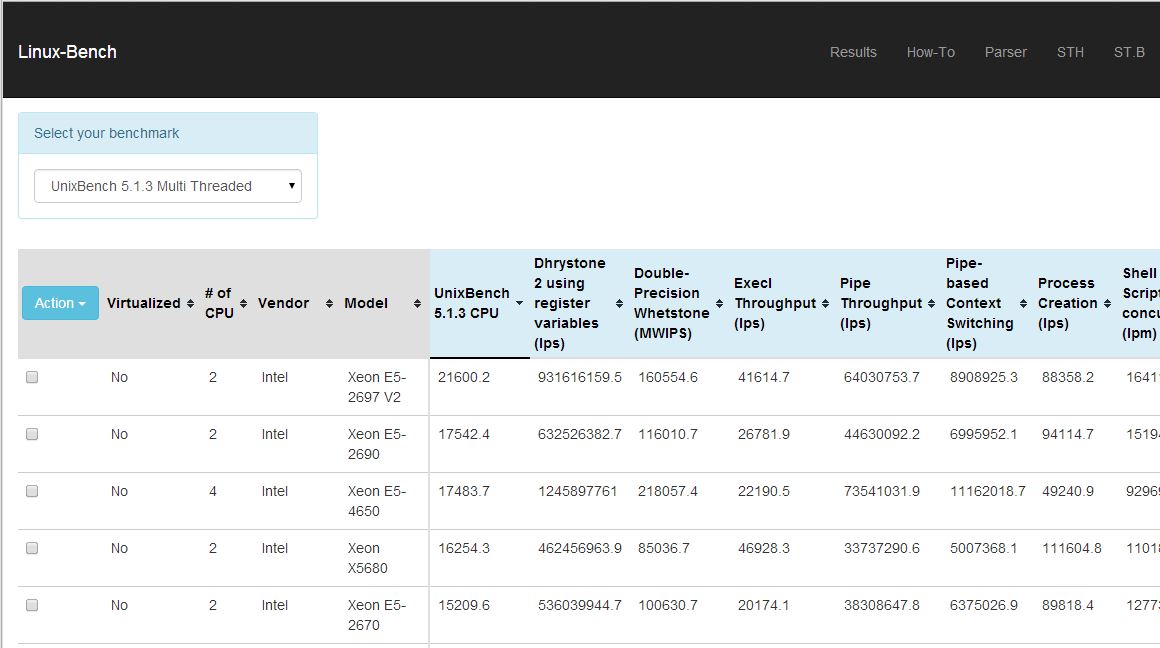1160x648 pixels.
Task: Sort table by Vendor column arrows
Action: [x=329, y=304]
